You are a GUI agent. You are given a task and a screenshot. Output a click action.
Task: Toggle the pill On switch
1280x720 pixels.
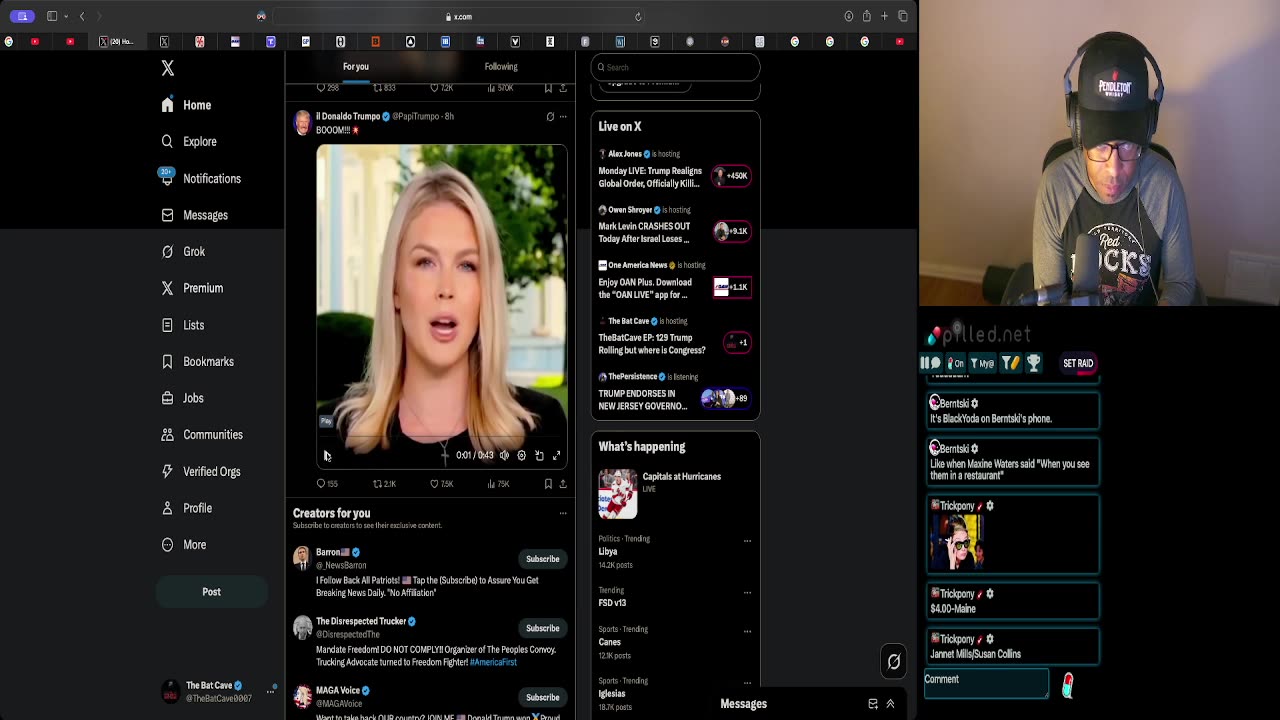(956, 363)
